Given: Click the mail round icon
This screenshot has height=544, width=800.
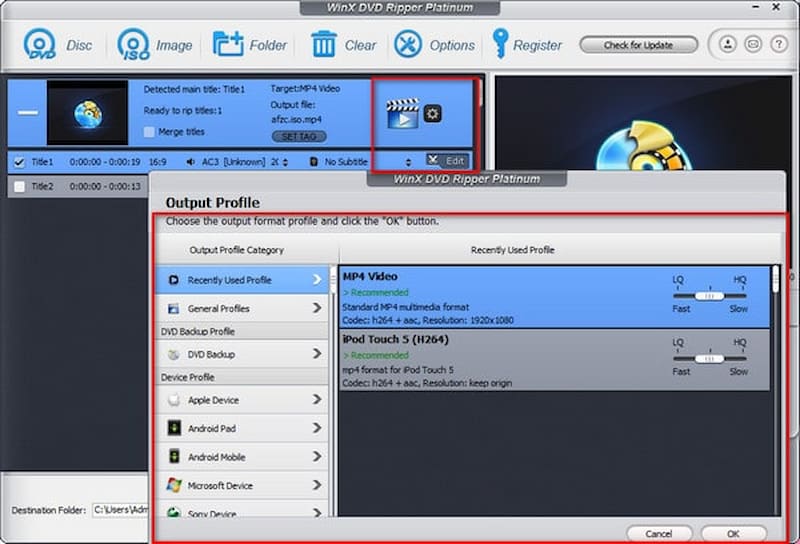Looking at the screenshot, I should pyautogui.click(x=753, y=44).
